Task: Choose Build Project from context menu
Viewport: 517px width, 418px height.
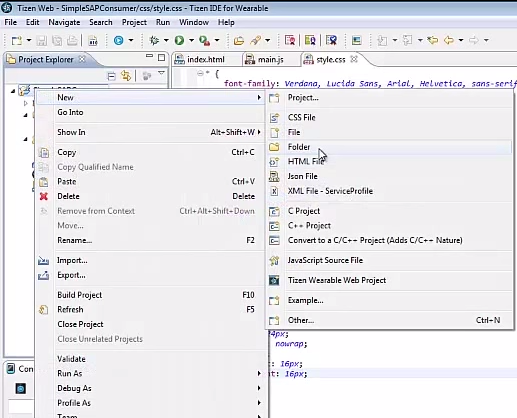Action: pos(150,295)
